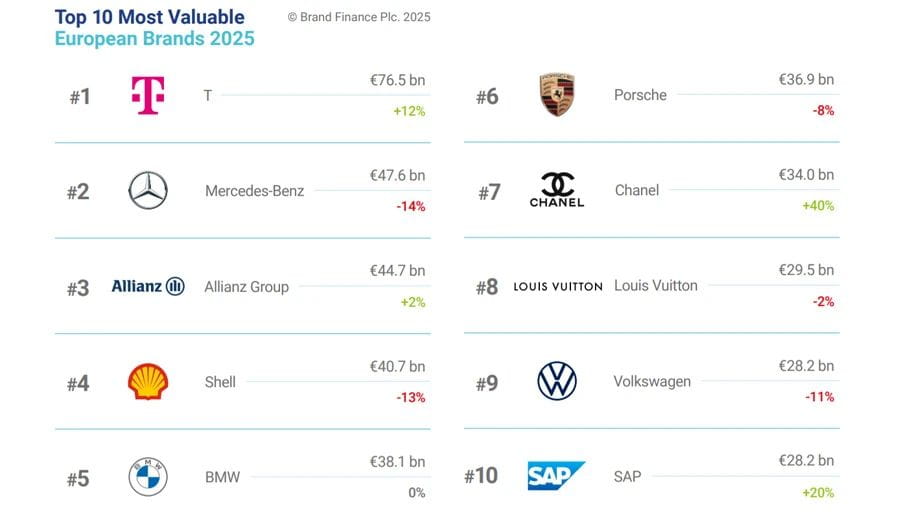Click the Porsche brand name

tap(640, 95)
